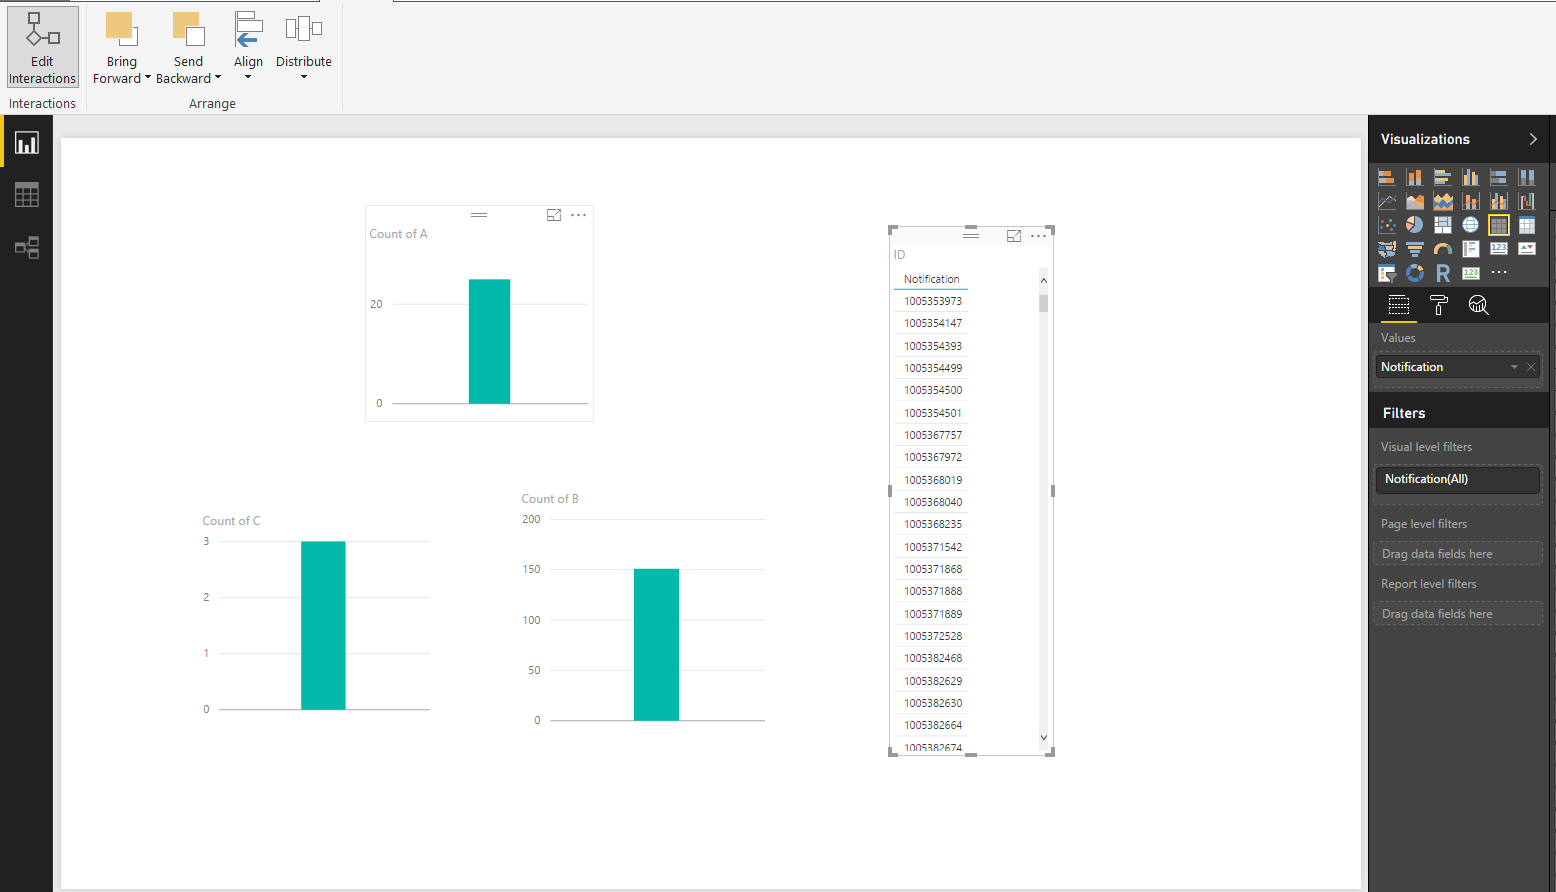Image resolution: width=1556 pixels, height=892 pixels.
Task: Choose the Line chart visualization
Action: click(1387, 201)
